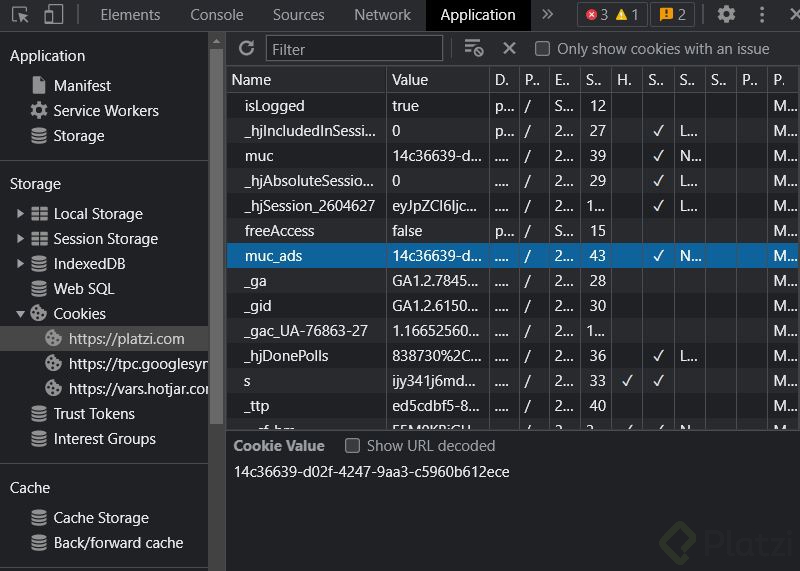
Task: Click the cookie Filter input field
Action: 354,48
